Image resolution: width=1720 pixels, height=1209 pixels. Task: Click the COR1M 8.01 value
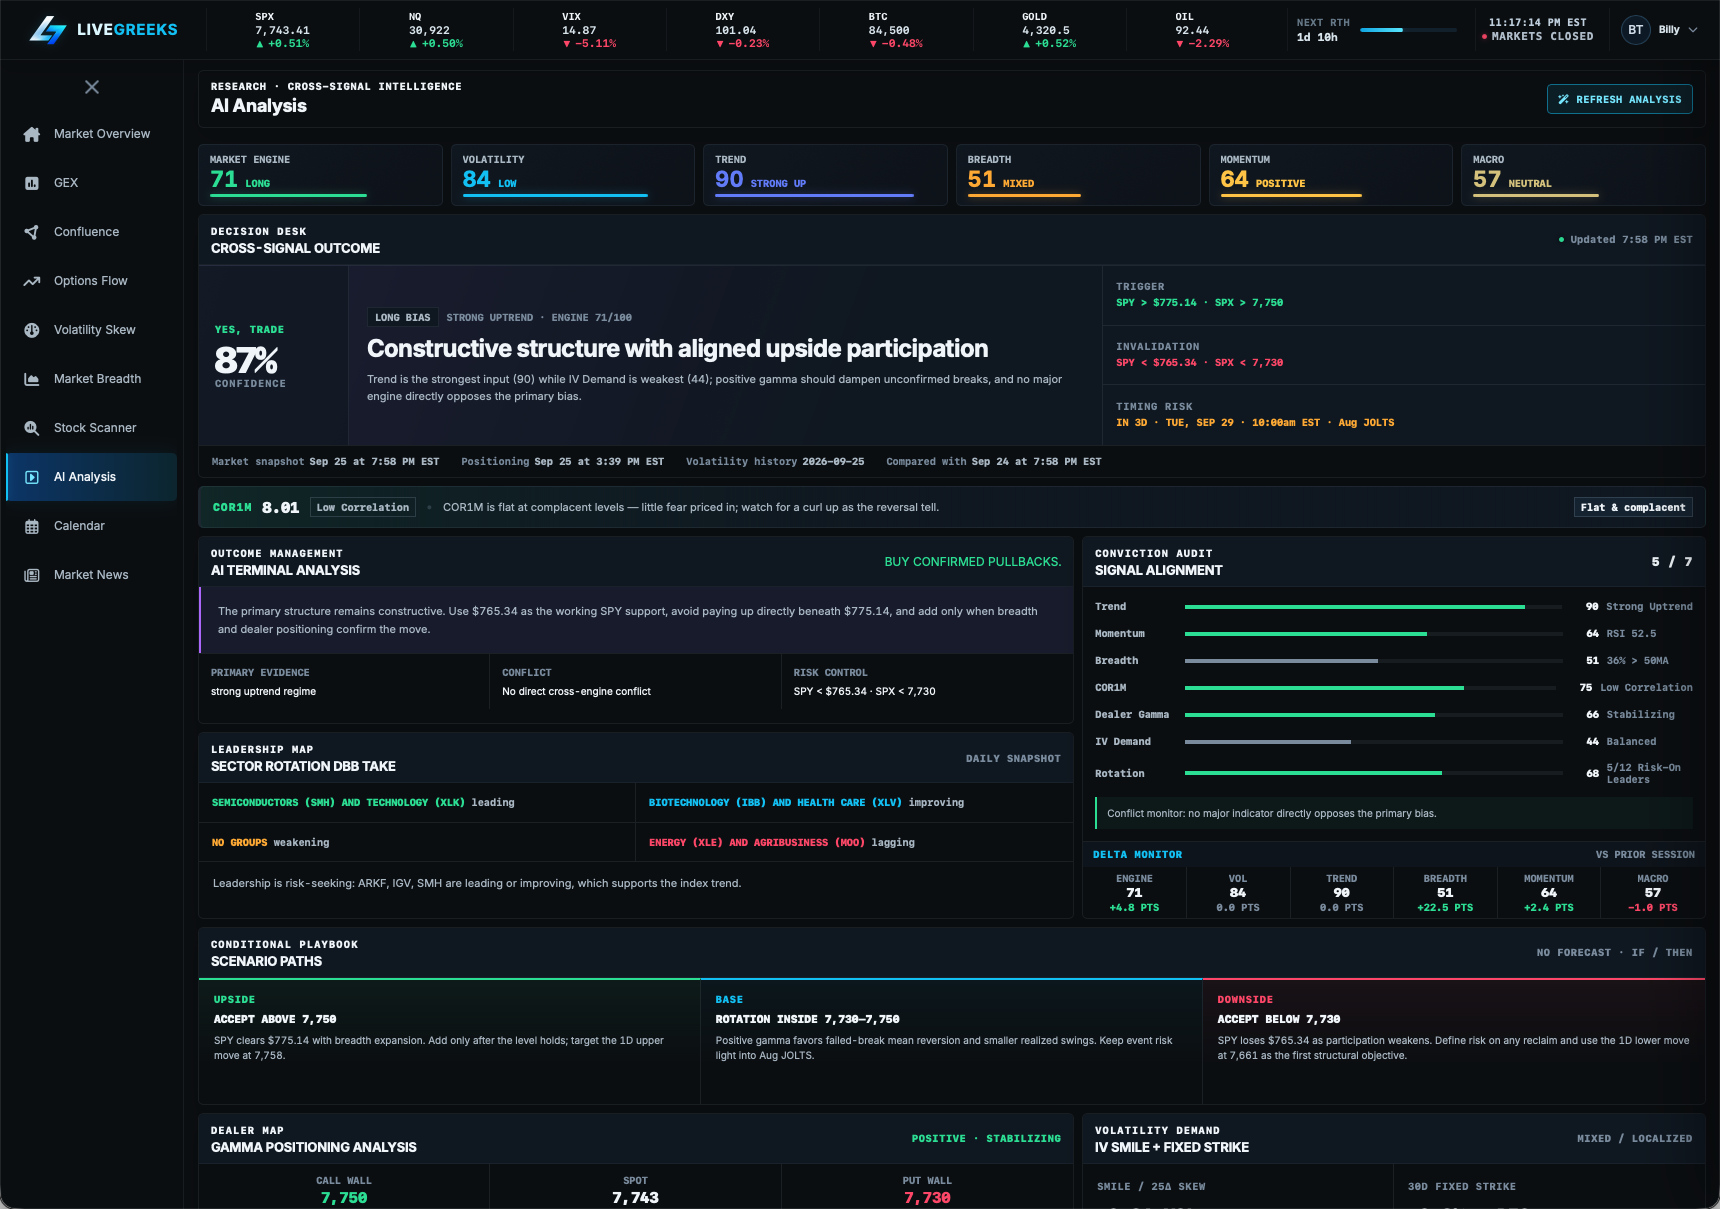[281, 508]
